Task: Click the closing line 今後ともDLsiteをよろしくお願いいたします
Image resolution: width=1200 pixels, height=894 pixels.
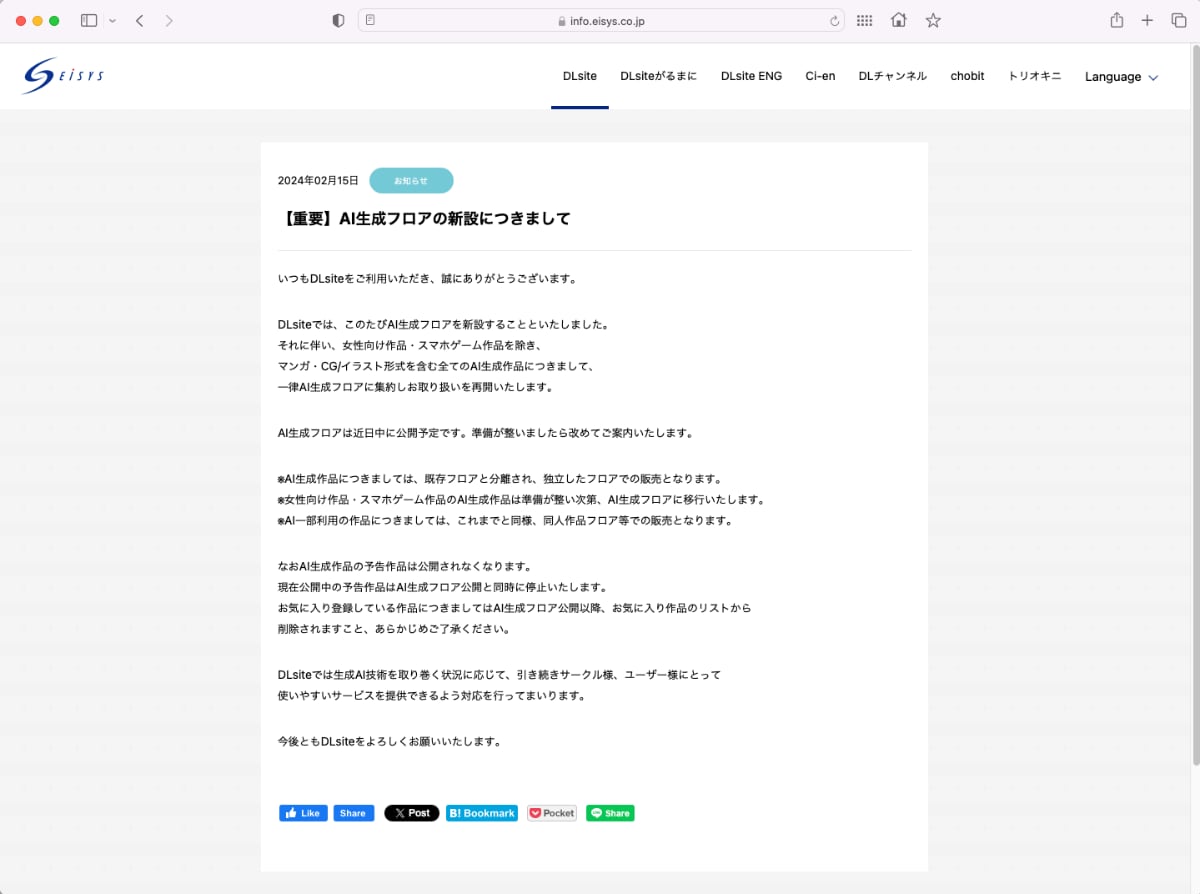Action: 389,742
